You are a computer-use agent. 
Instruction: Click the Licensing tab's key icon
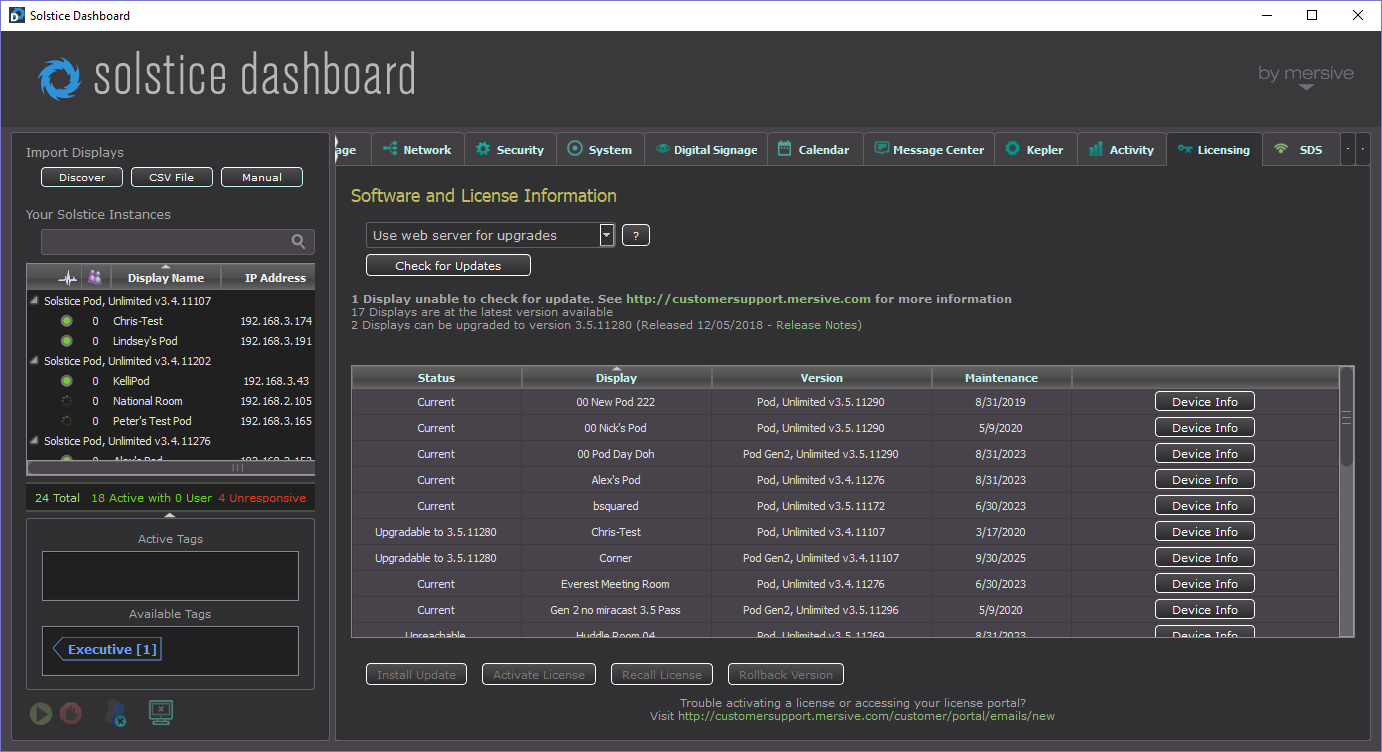(x=1185, y=149)
